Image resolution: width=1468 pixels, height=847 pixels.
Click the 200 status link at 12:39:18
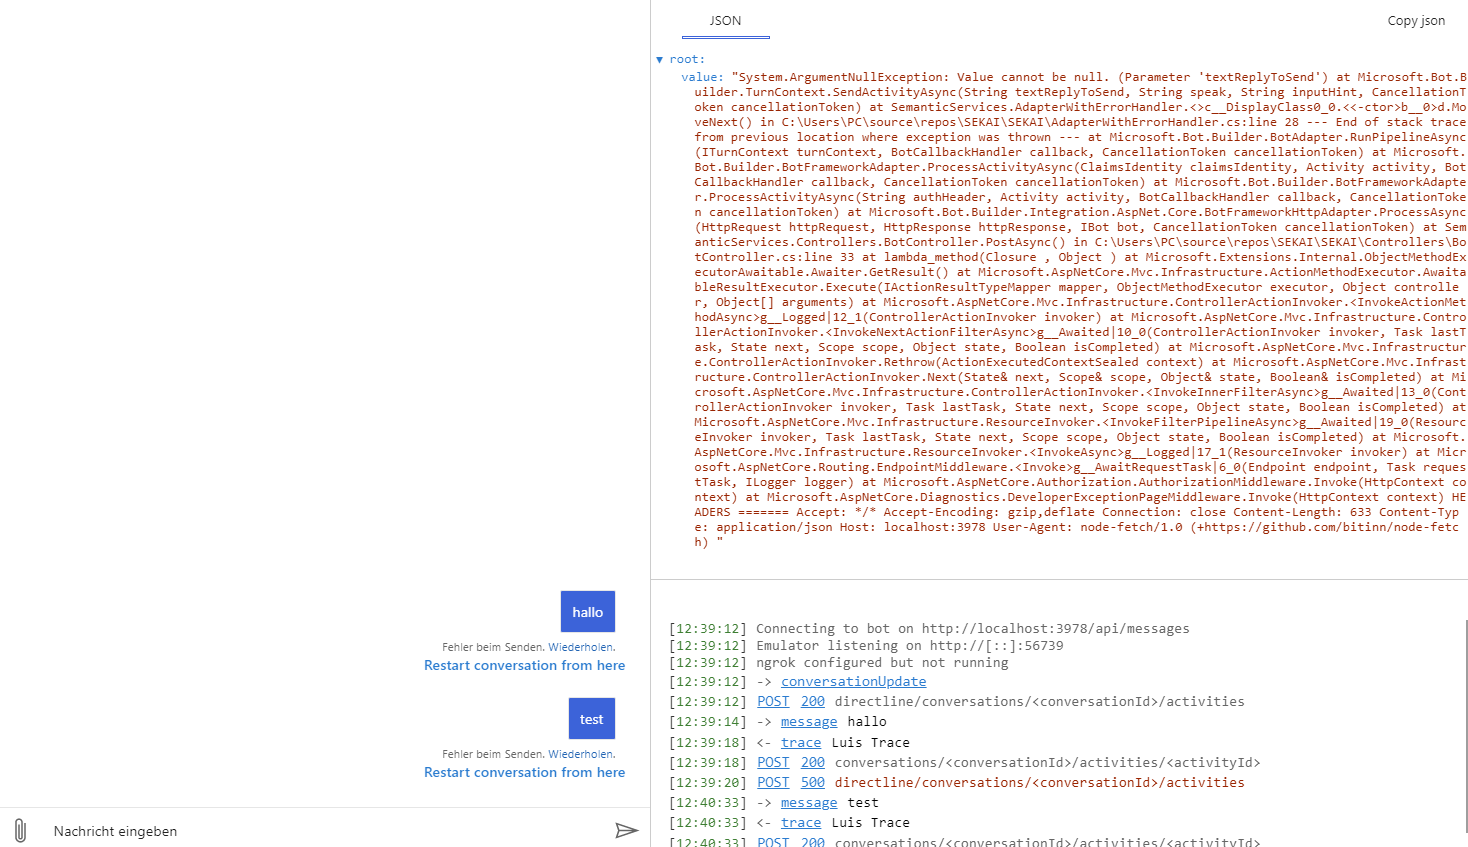[812, 761]
